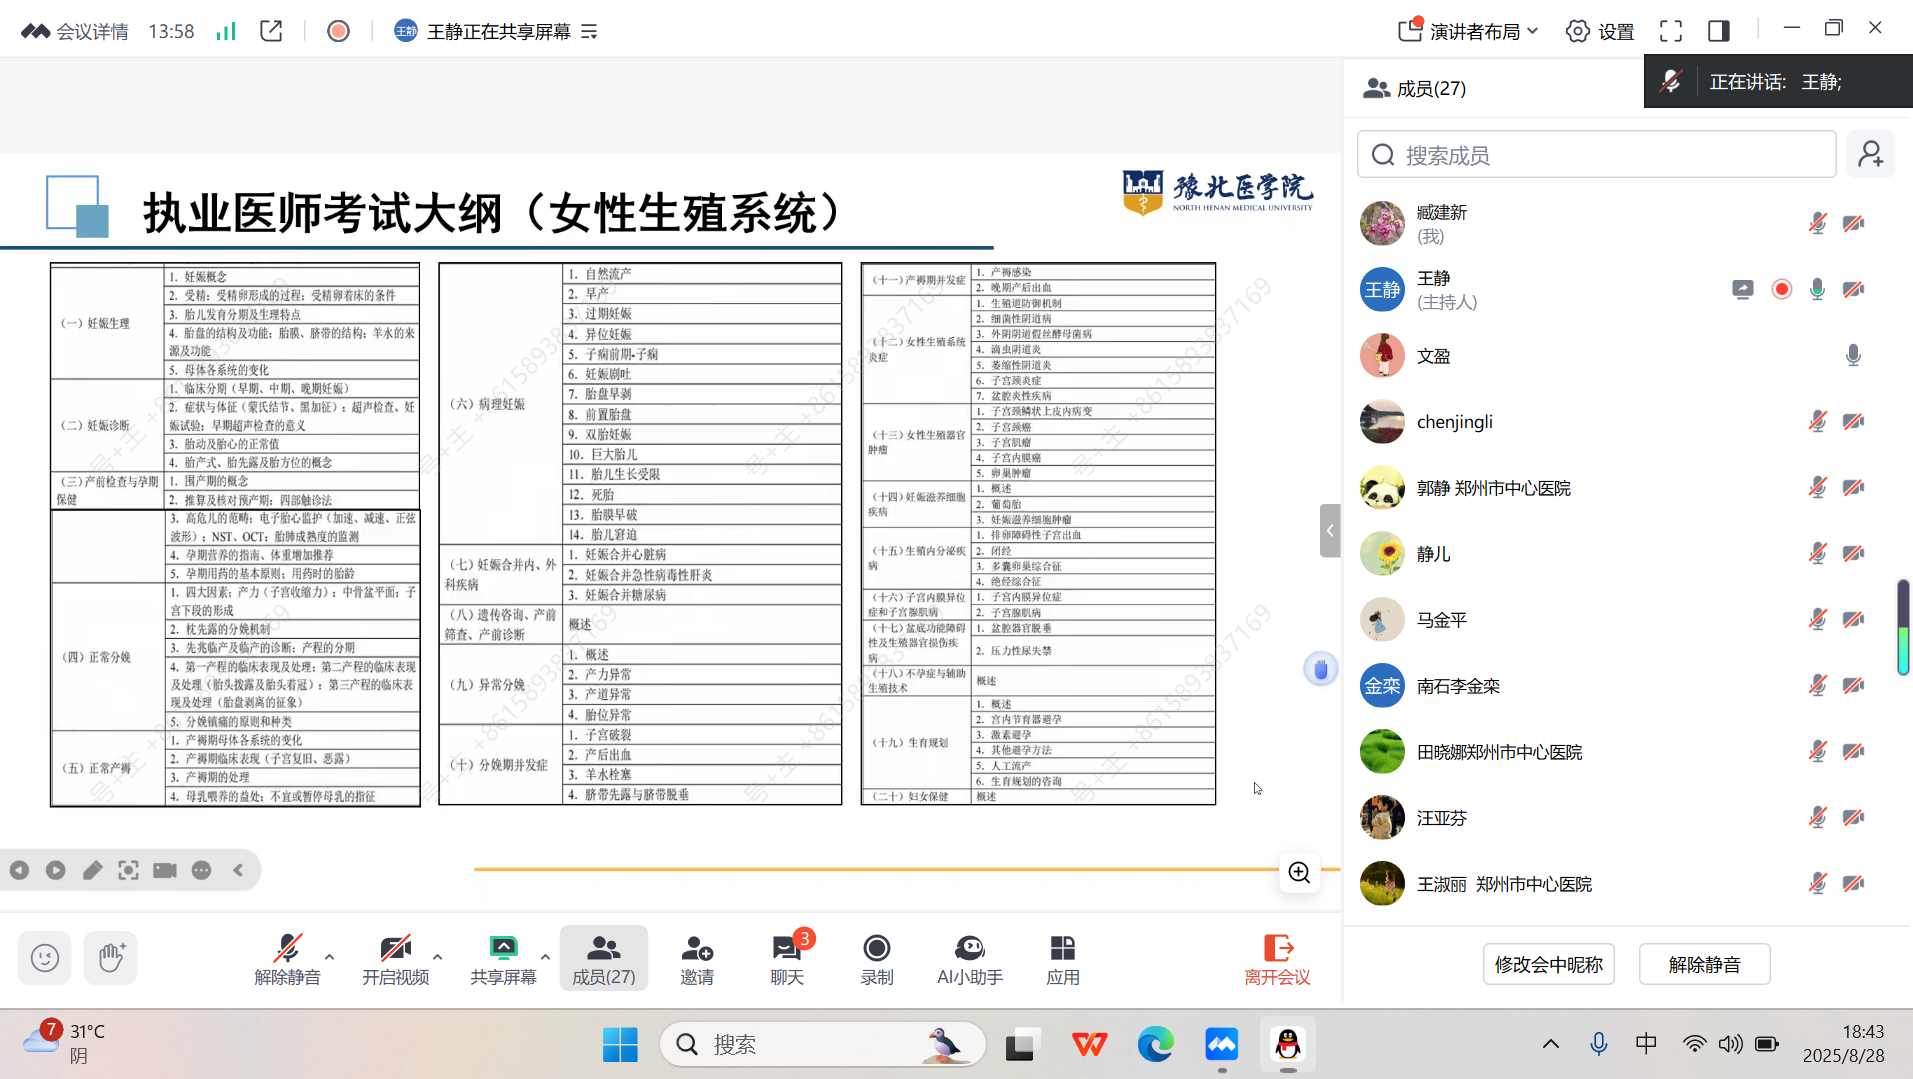Toggle 开启视频 camera on

coord(395,958)
